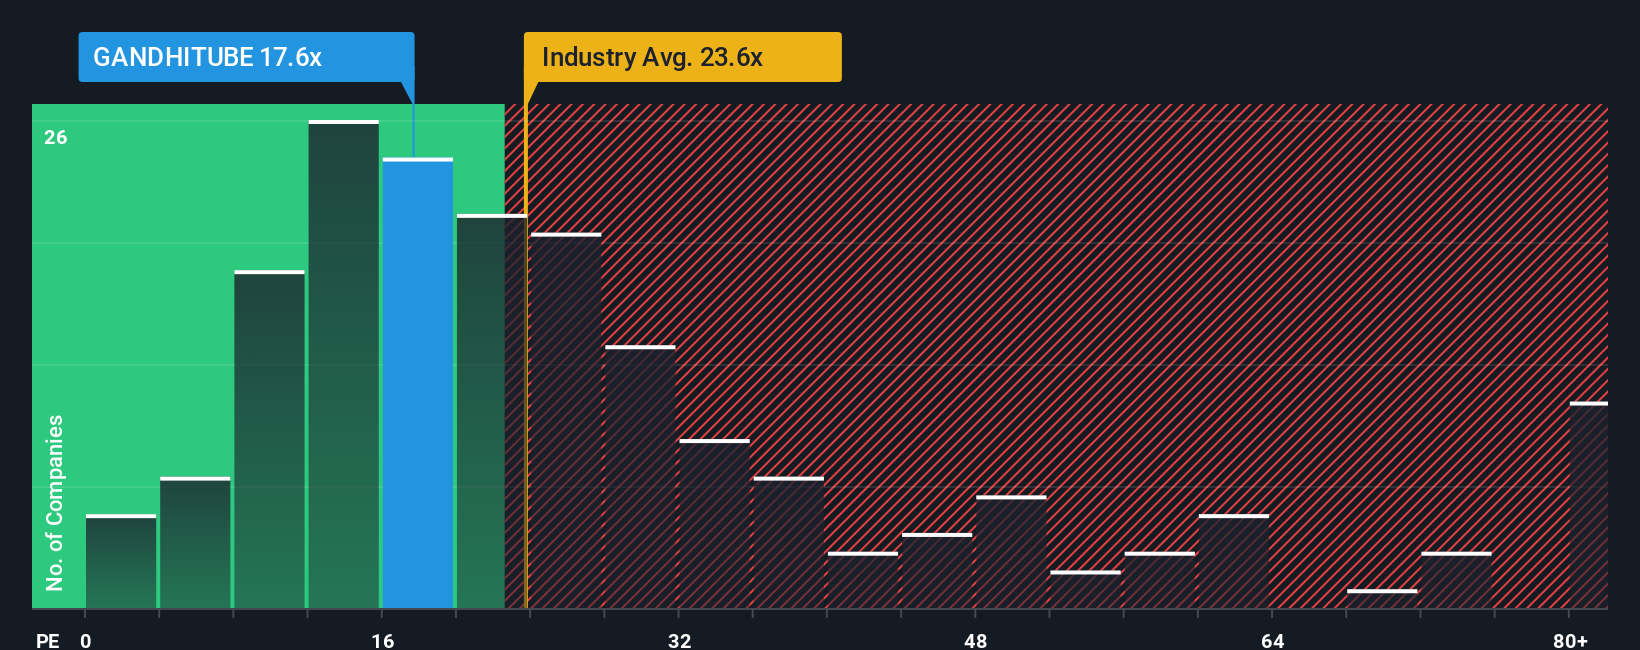Click the x-axis label 64

coord(1272,640)
